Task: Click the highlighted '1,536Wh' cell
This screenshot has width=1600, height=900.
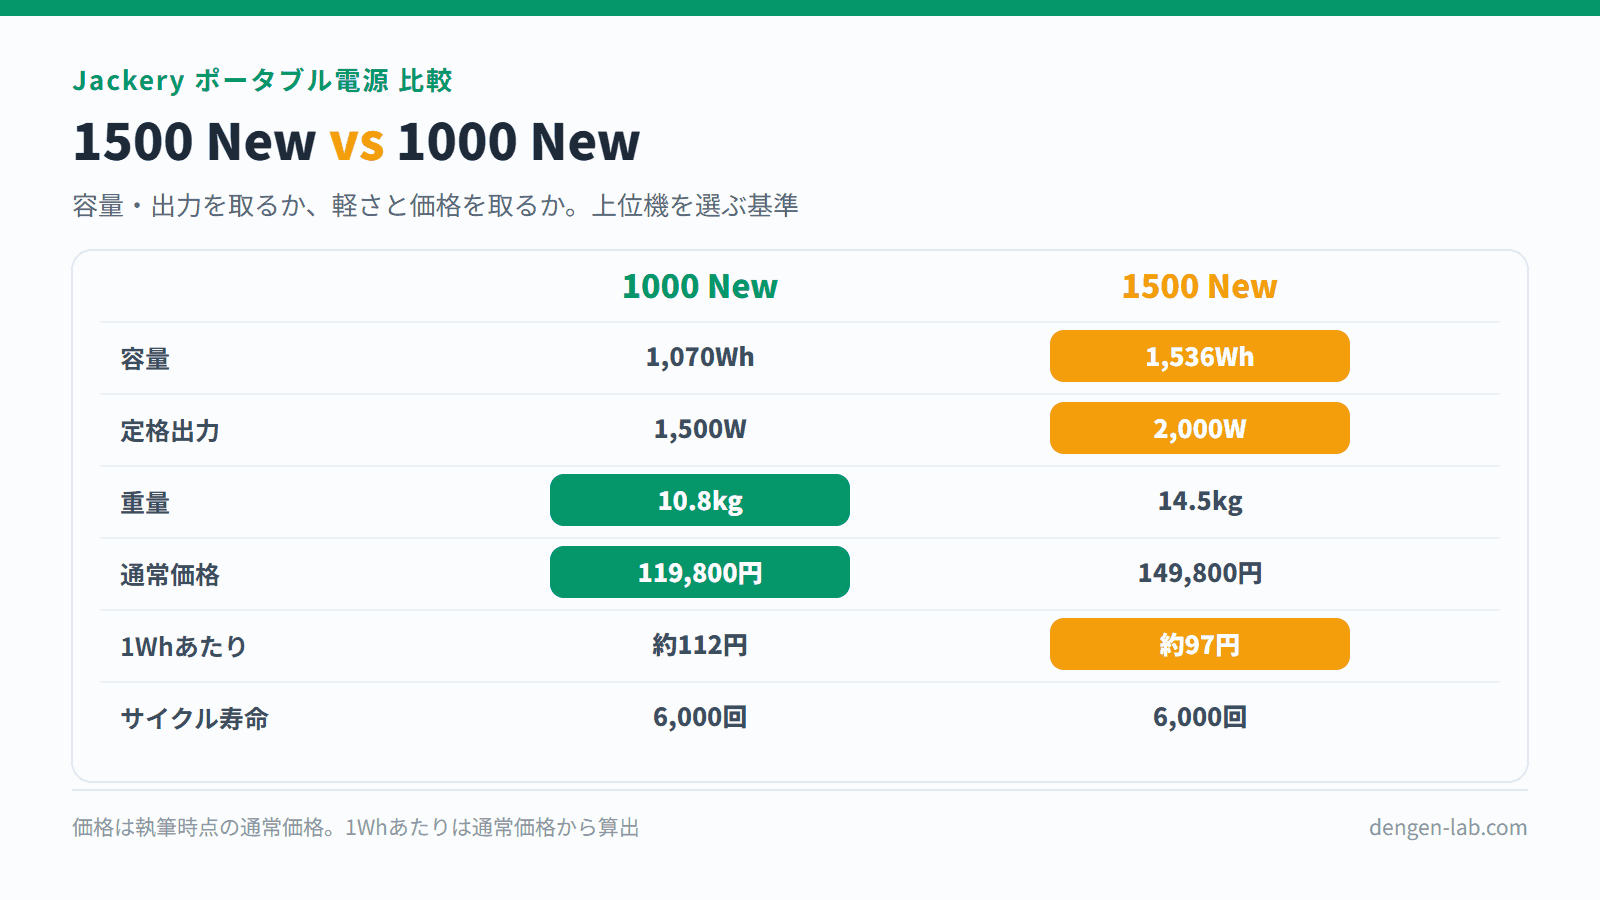Action: [x=1200, y=356]
